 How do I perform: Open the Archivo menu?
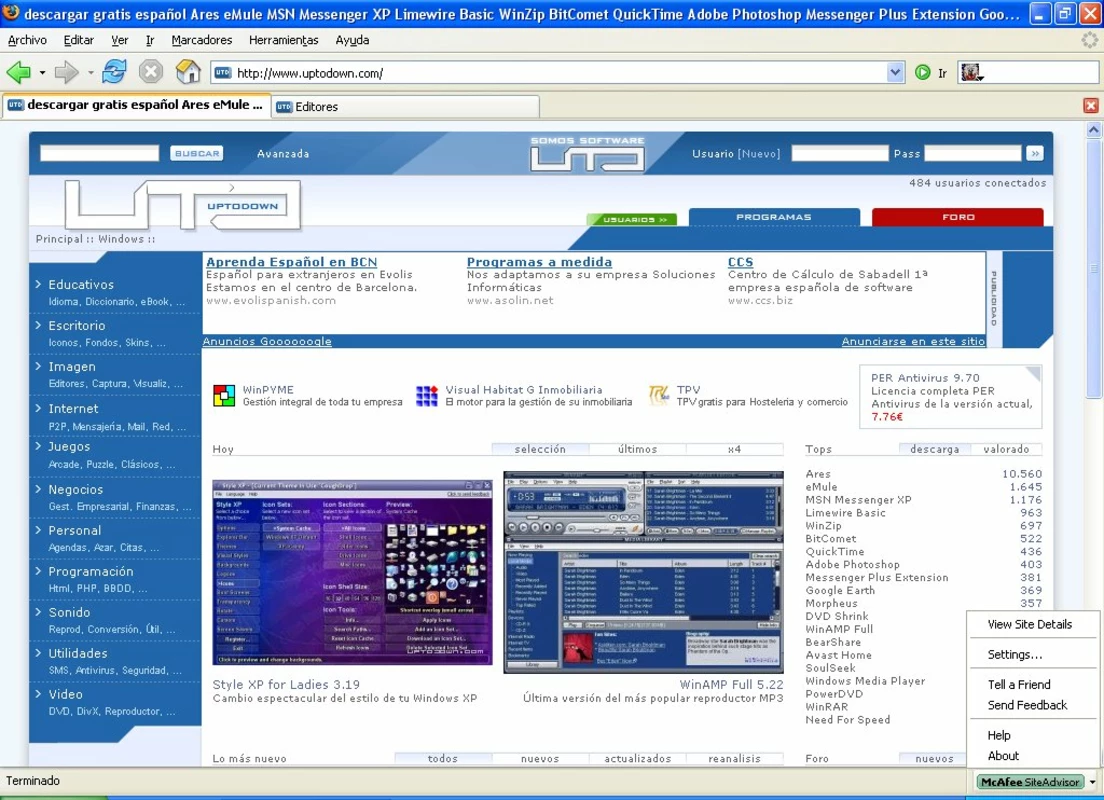tap(27, 40)
